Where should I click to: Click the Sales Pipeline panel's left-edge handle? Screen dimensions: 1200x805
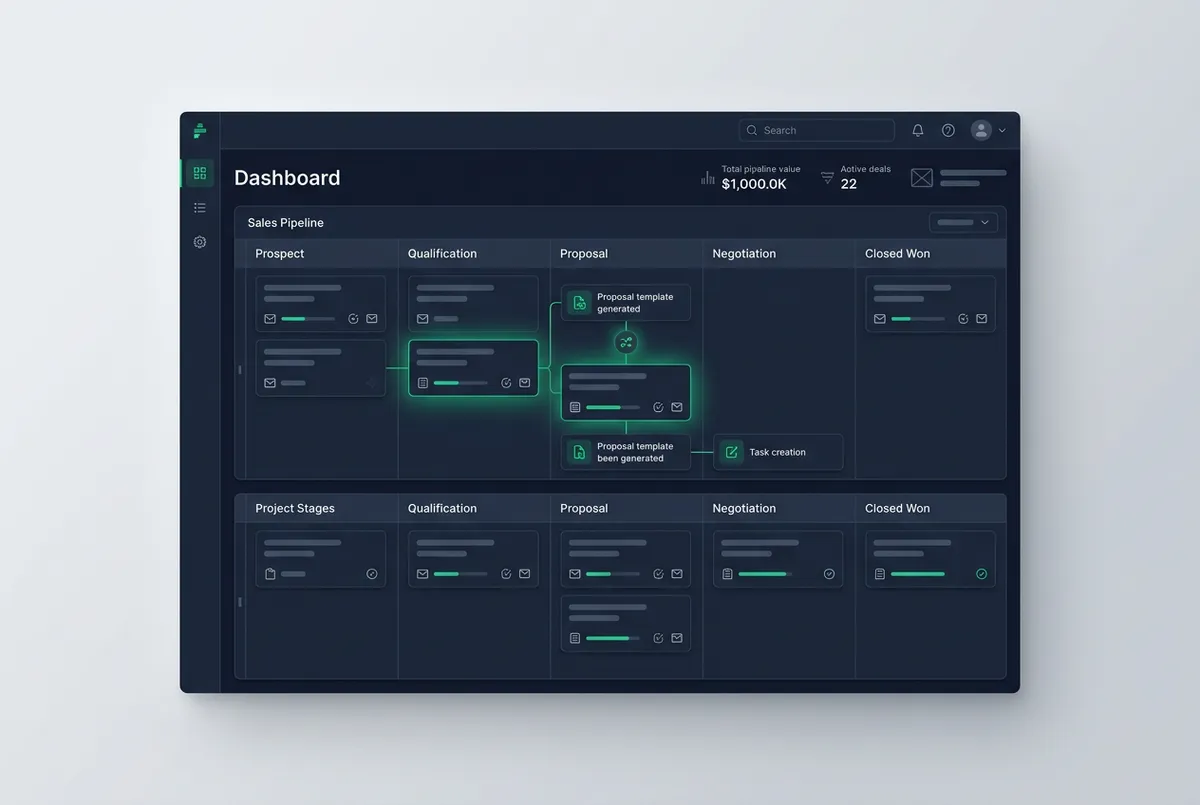[x=240, y=370]
